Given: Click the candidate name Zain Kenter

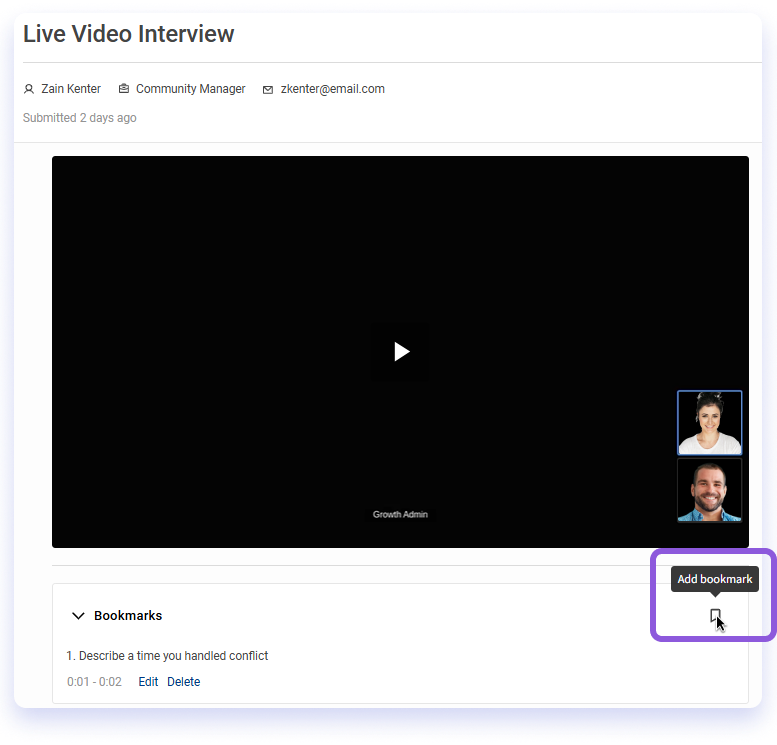Looking at the screenshot, I should 71,89.
